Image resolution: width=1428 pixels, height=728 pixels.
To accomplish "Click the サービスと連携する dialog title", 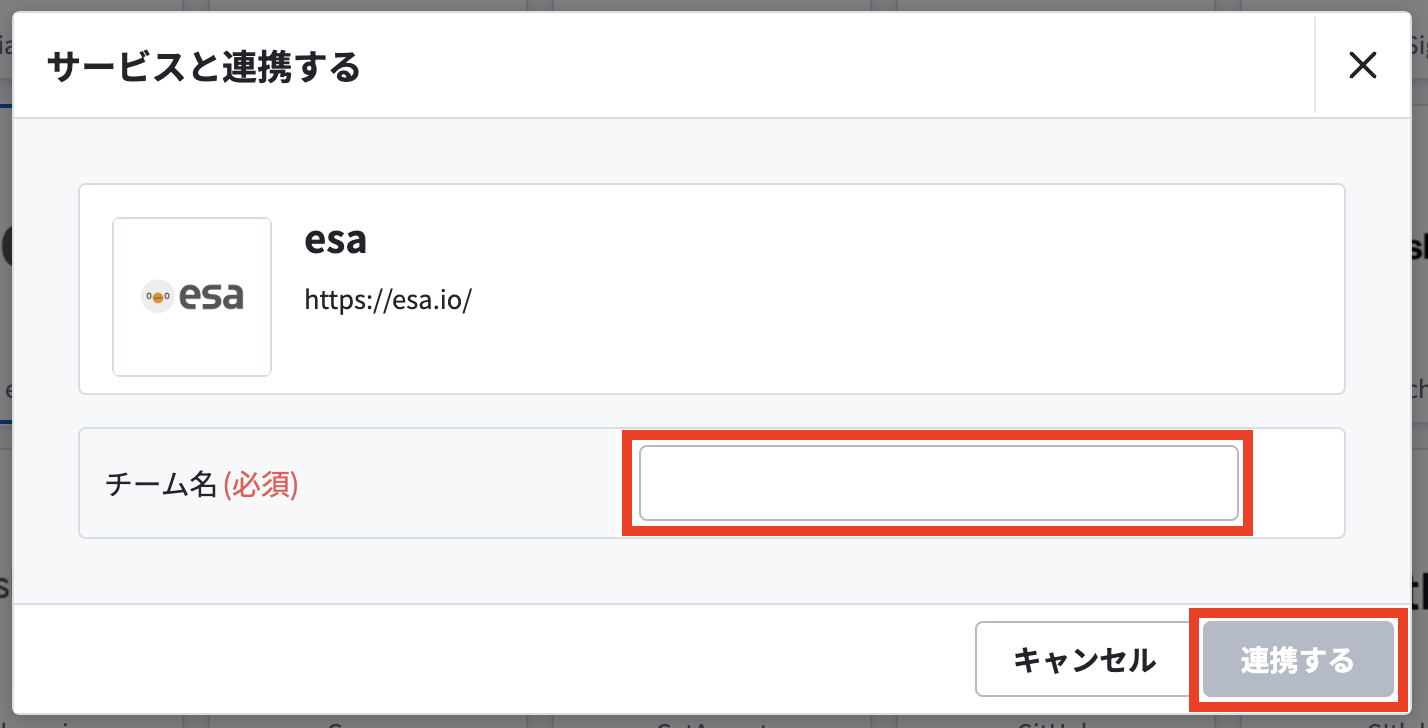I will coord(204,67).
